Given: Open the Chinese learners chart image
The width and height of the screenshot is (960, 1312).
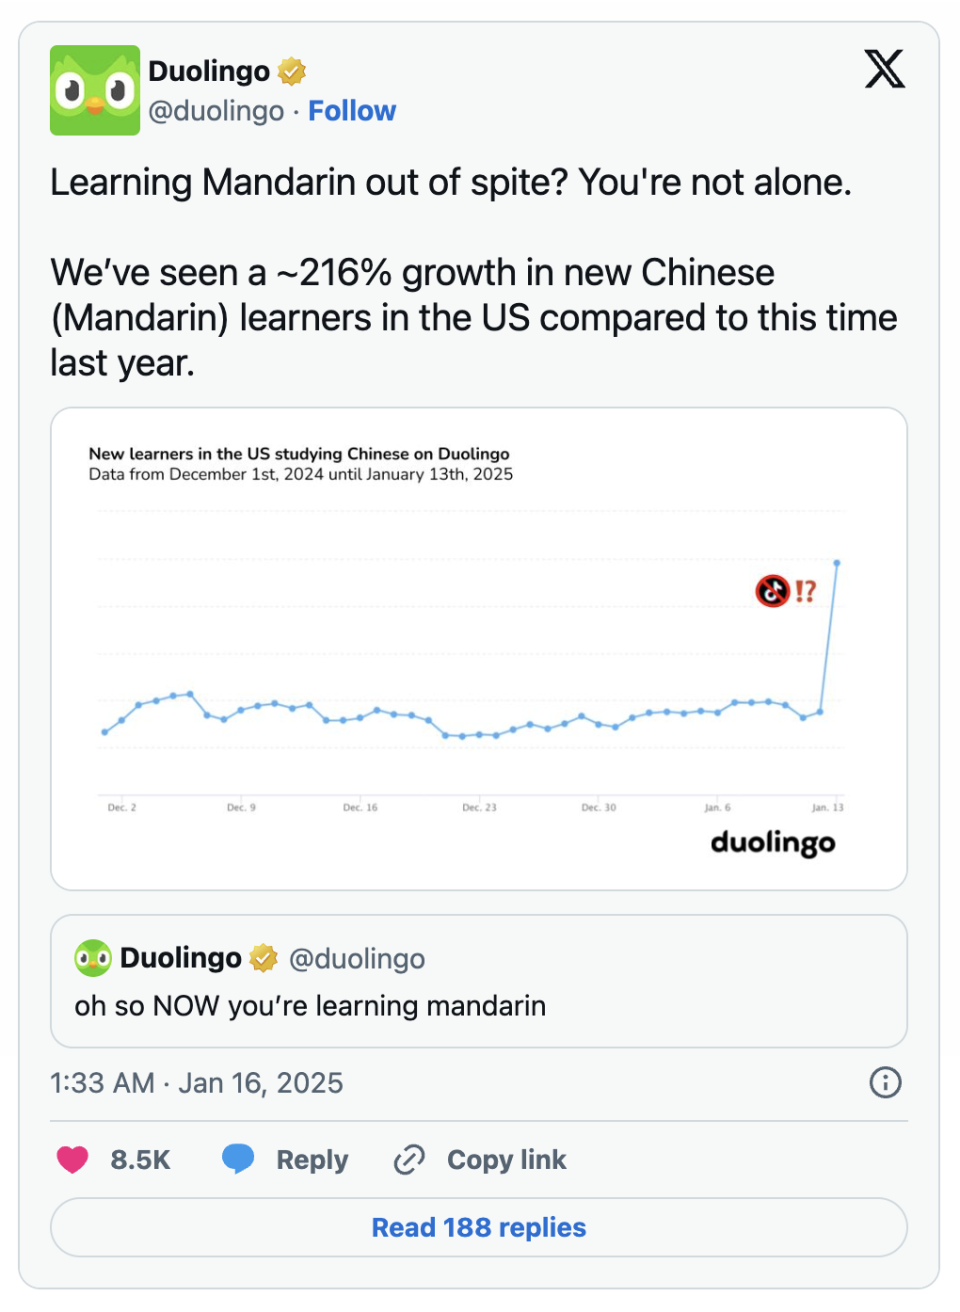Looking at the screenshot, I should [x=479, y=648].
